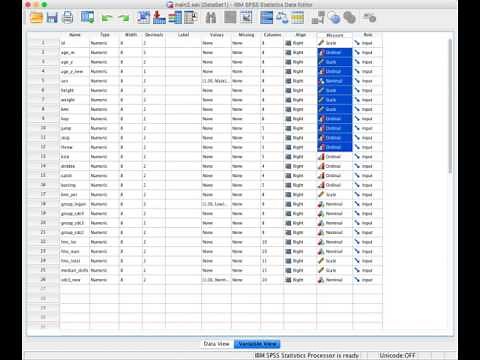Click the Open data folder icon
Image resolution: width=480 pixels, height=360 pixels.
click(x=36, y=18)
